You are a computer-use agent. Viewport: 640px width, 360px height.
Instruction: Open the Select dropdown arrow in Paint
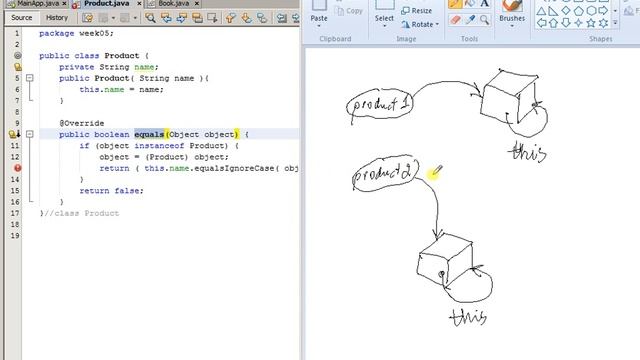384,25
